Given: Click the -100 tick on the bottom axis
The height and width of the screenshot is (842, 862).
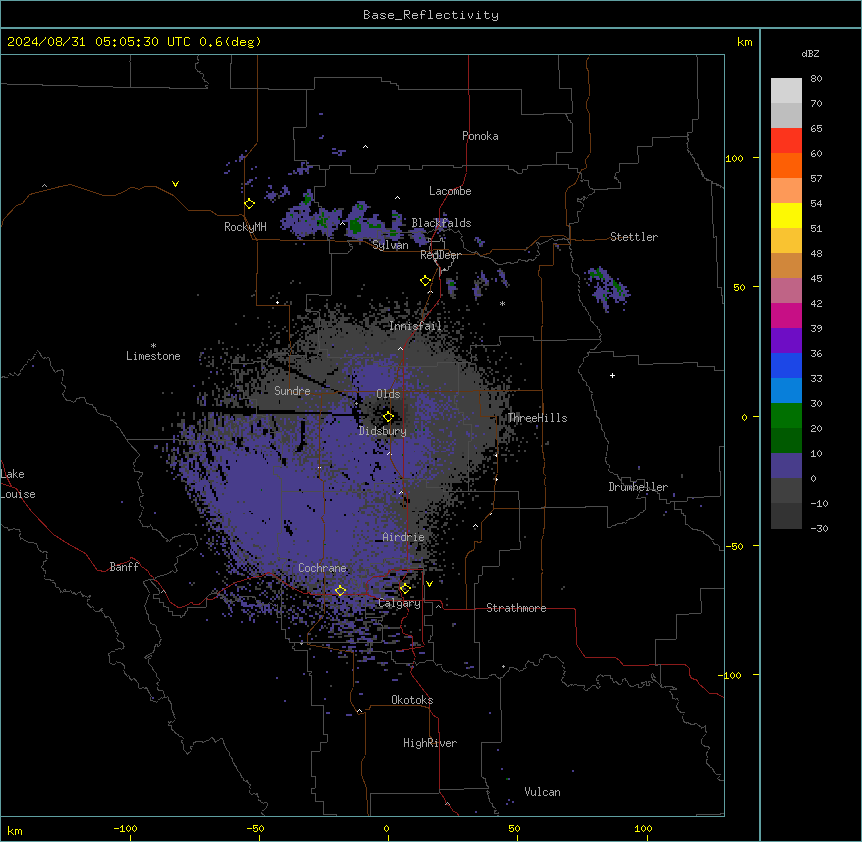Looking at the screenshot, I should point(125,828).
